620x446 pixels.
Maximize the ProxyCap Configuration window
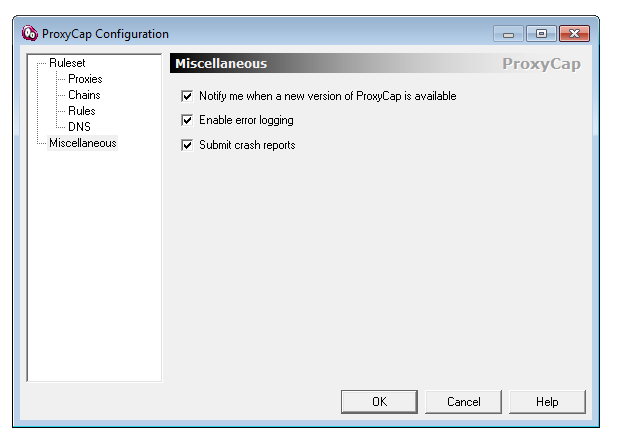[x=540, y=34]
